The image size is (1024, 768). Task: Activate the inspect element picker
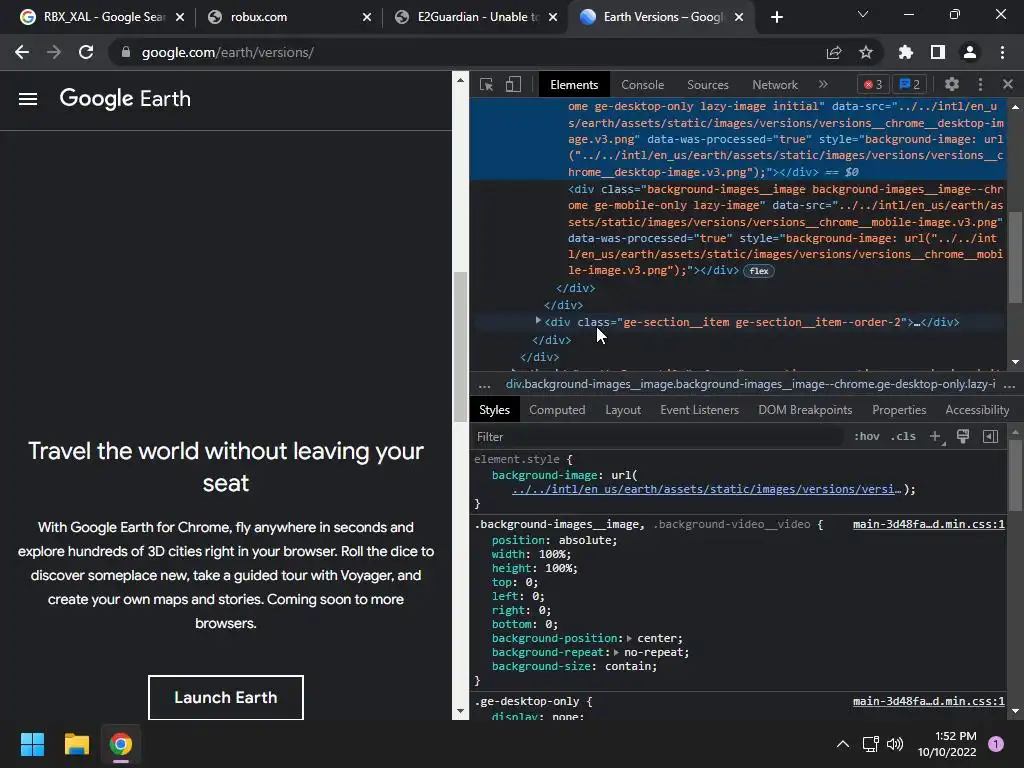pyautogui.click(x=487, y=84)
